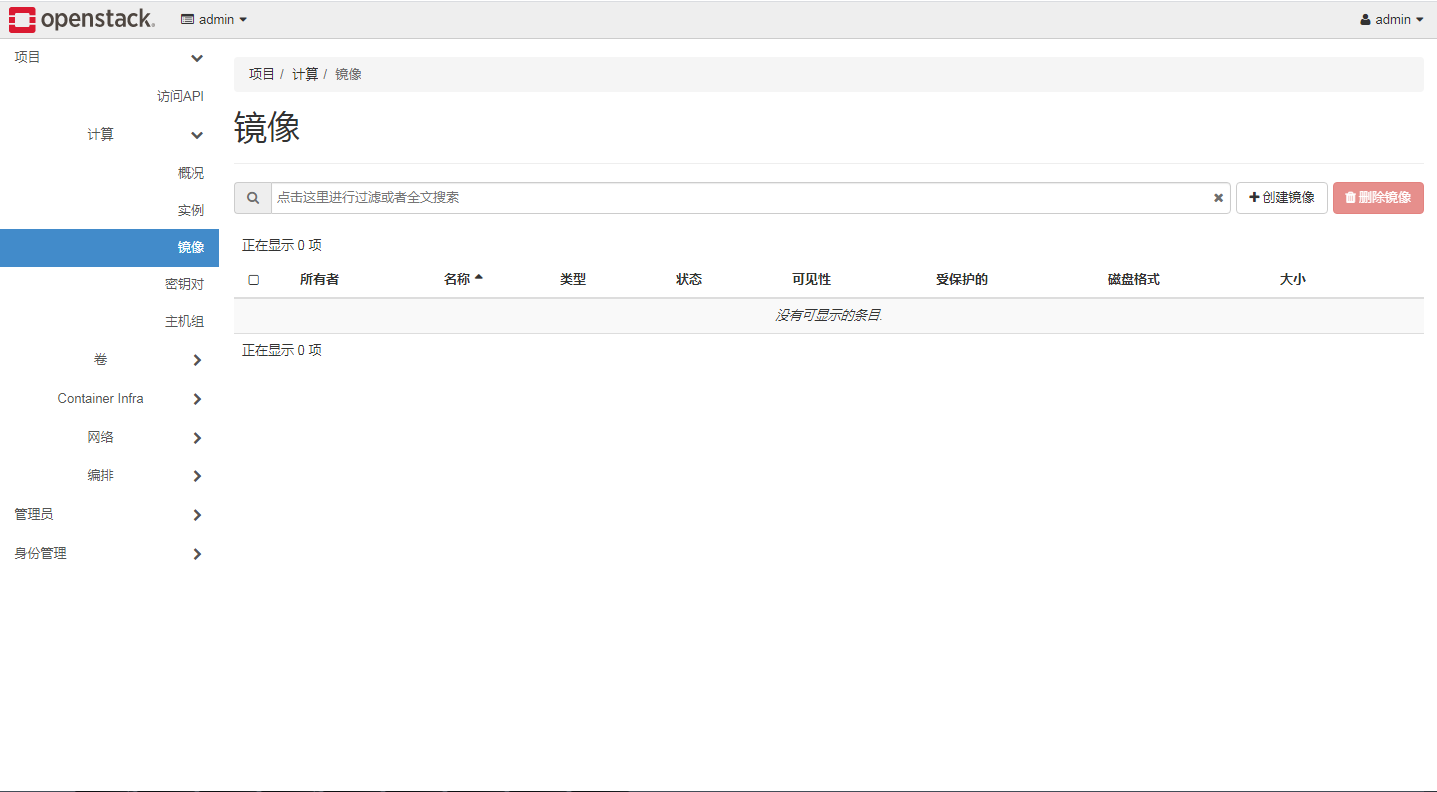Click the 类型 column header
The height and width of the screenshot is (792, 1437).
click(573, 279)
